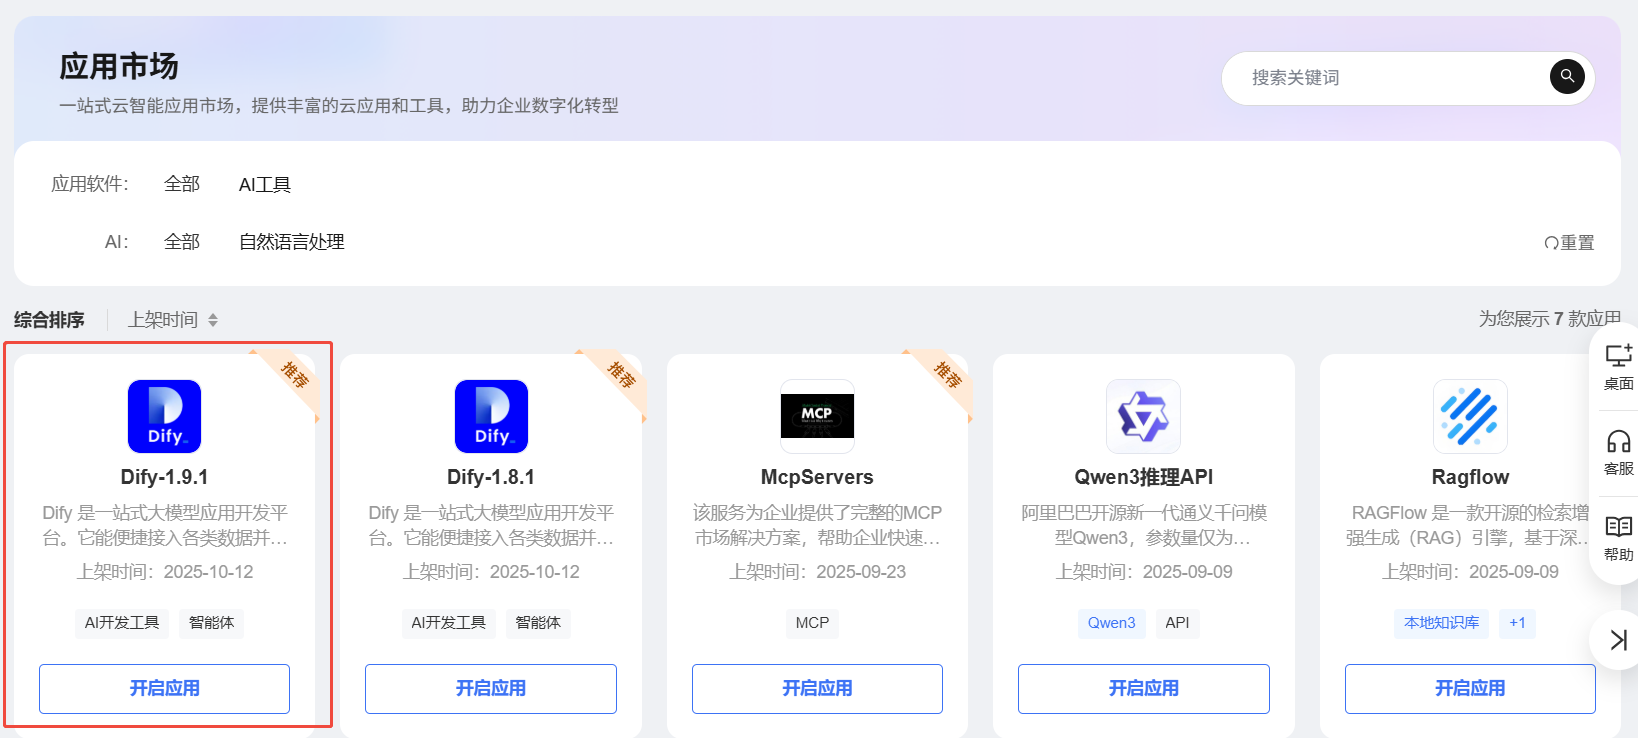Click 开启应用 for Ragflow
The height and width of the screenshot is (738, 1638).
[1470, 688]
